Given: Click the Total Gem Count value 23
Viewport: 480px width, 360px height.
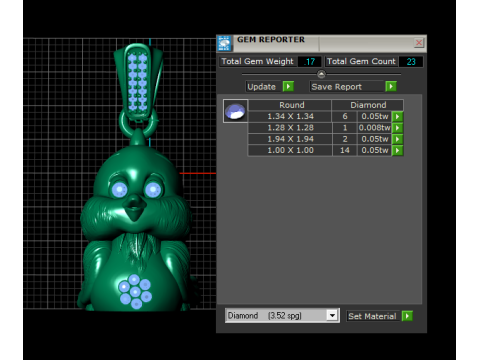Looking at the screenshot, I should pos(411,62).
